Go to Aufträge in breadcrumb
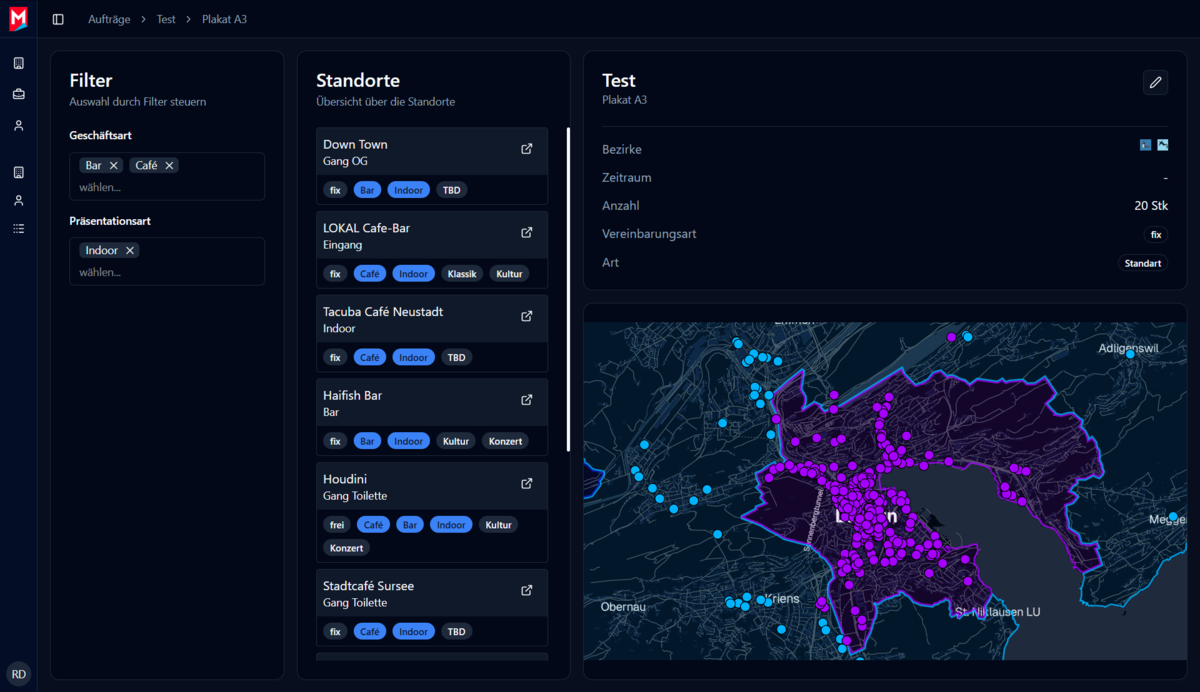 [x=109, y=19]
